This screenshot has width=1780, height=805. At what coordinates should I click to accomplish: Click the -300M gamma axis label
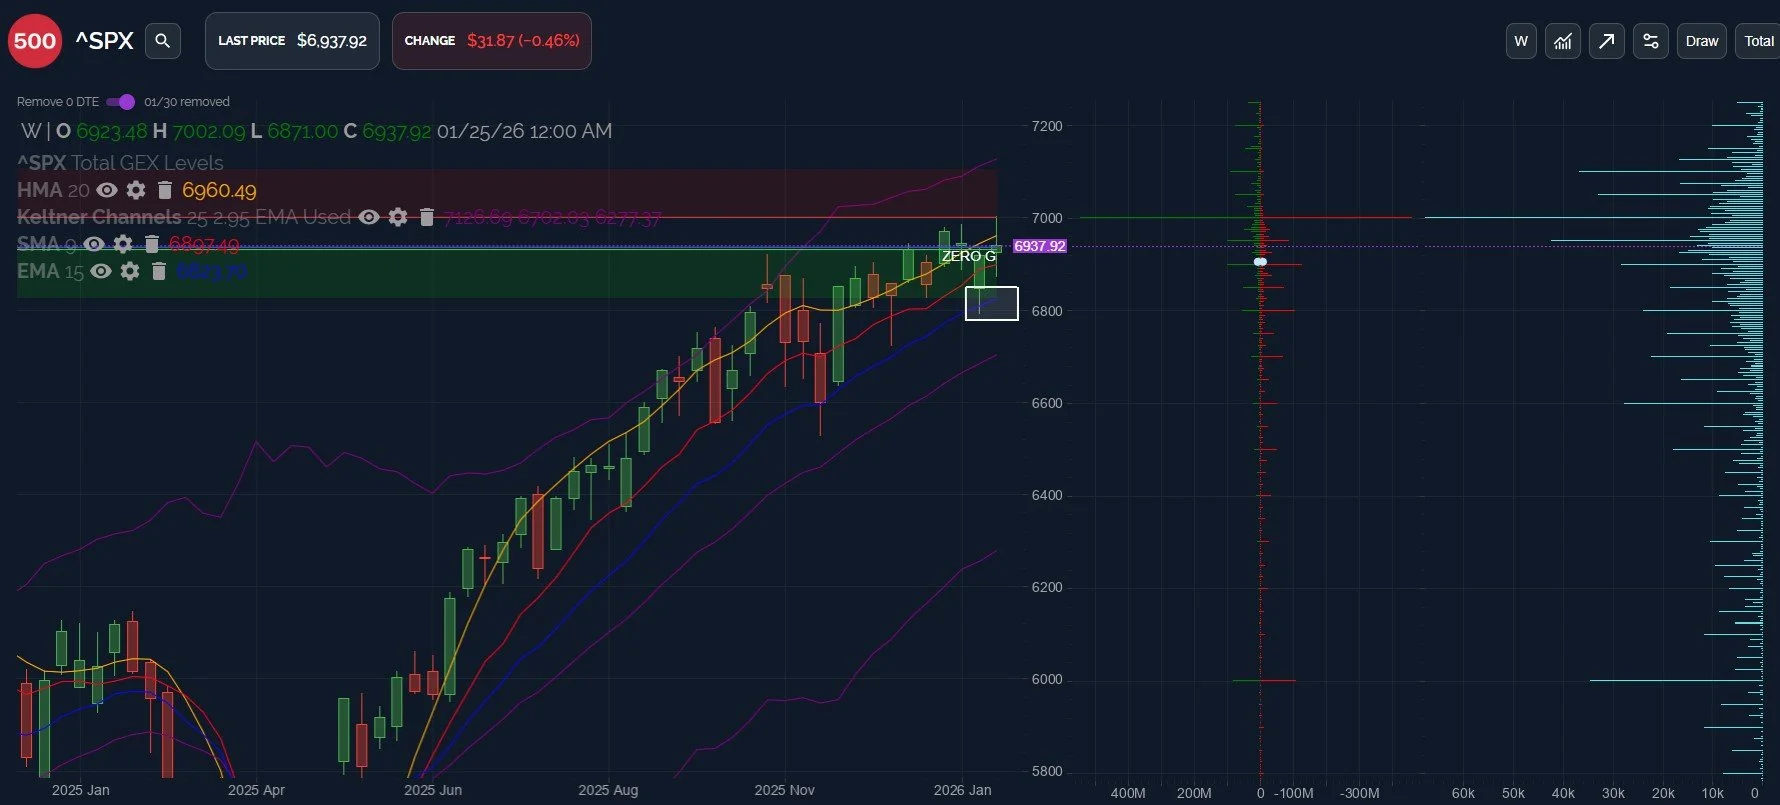[1360, 793]
